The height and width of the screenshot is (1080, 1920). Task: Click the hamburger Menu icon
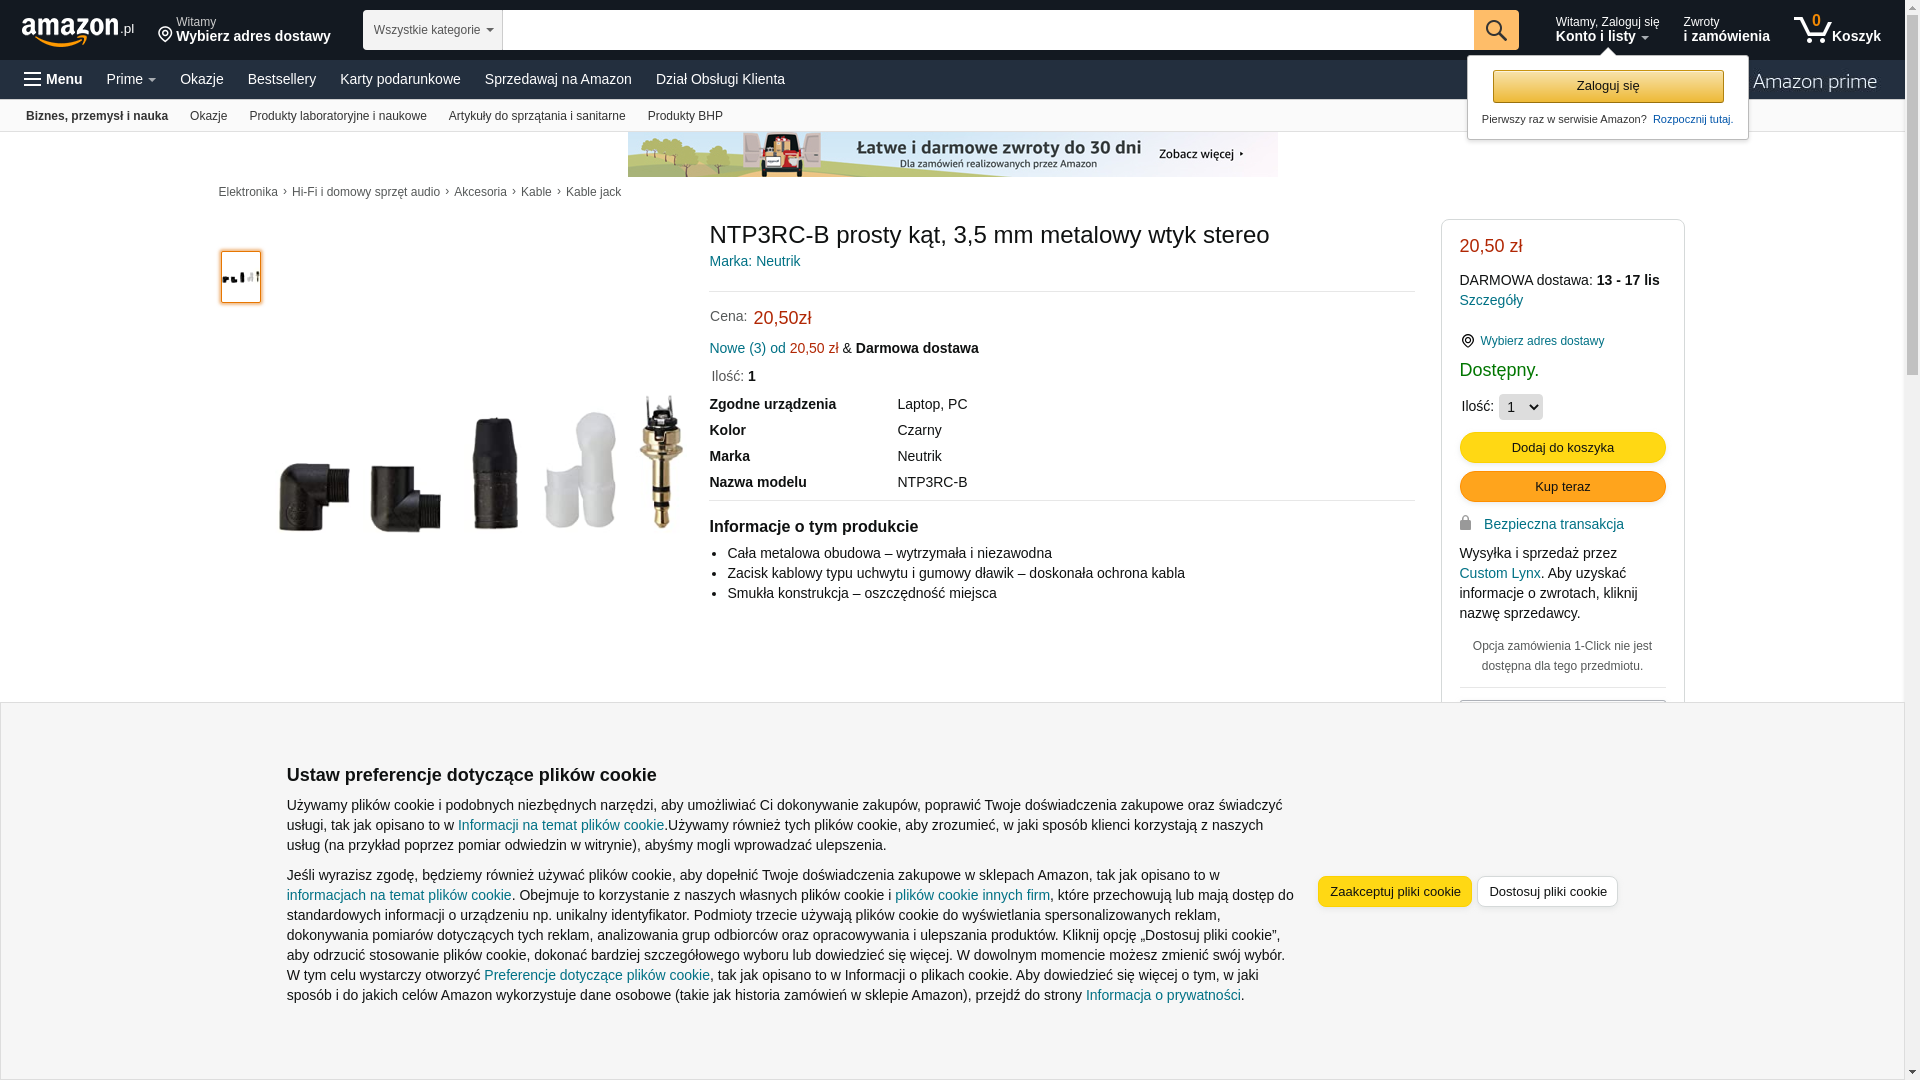pos(33,79)
